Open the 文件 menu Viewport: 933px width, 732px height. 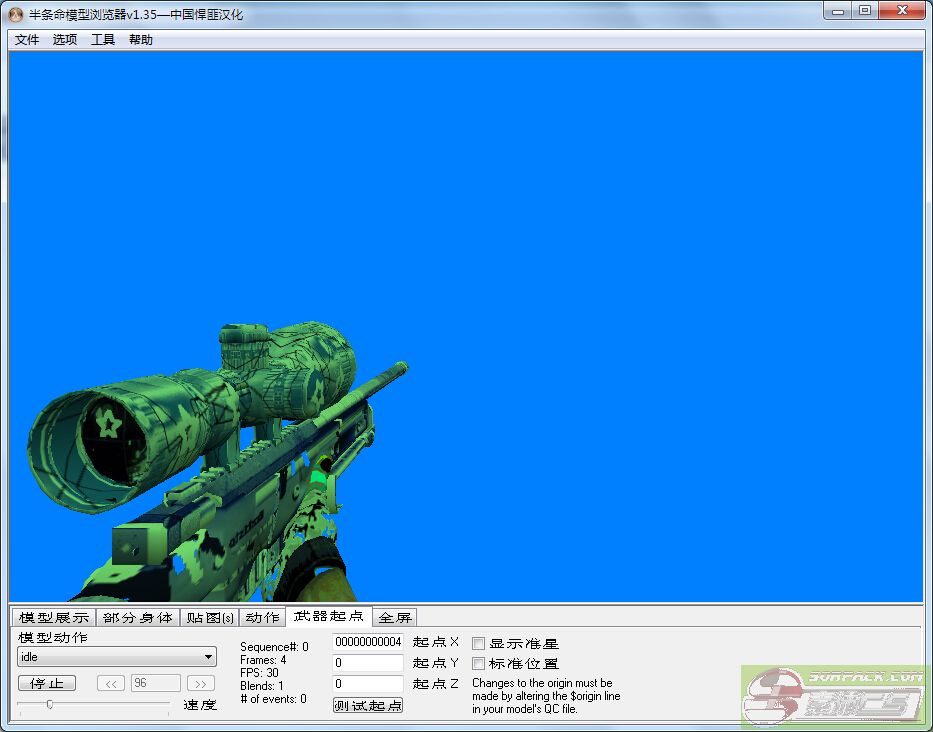[x=27, y=40]
